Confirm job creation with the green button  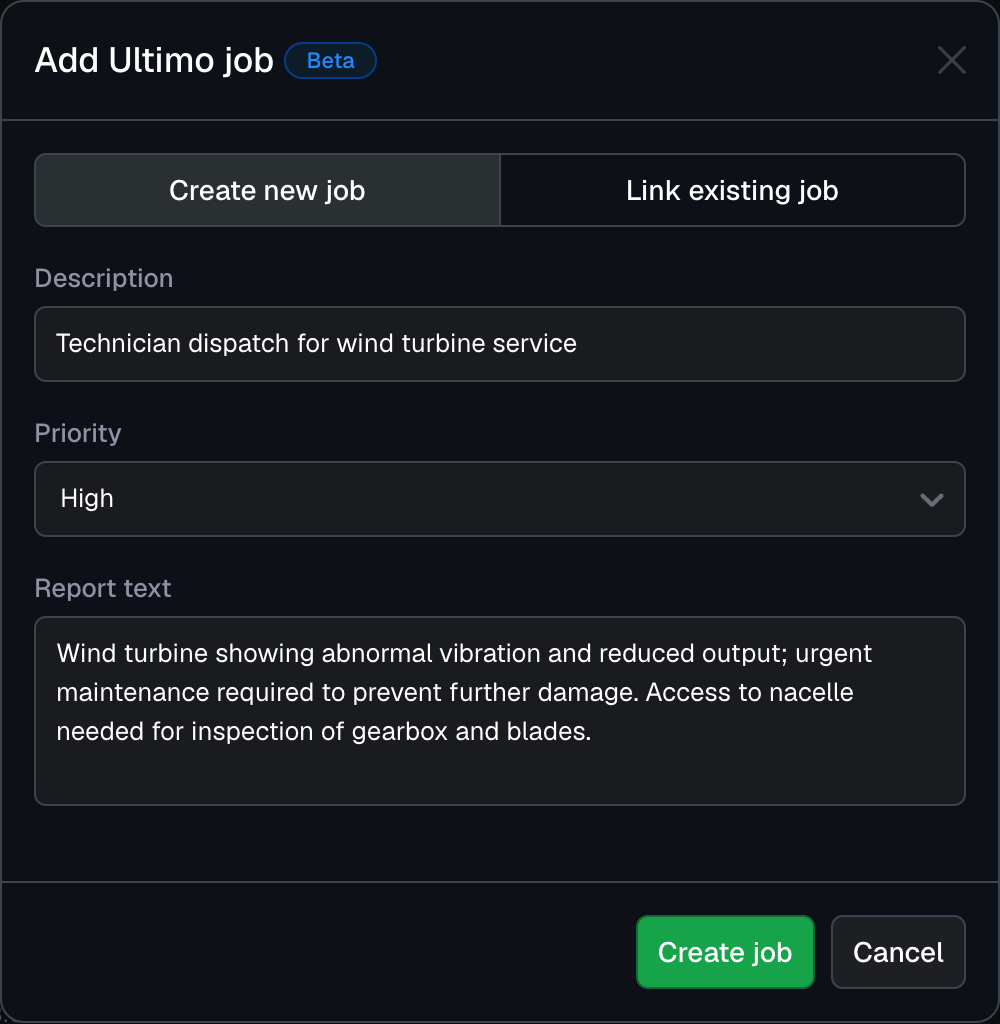coord(725,952)
